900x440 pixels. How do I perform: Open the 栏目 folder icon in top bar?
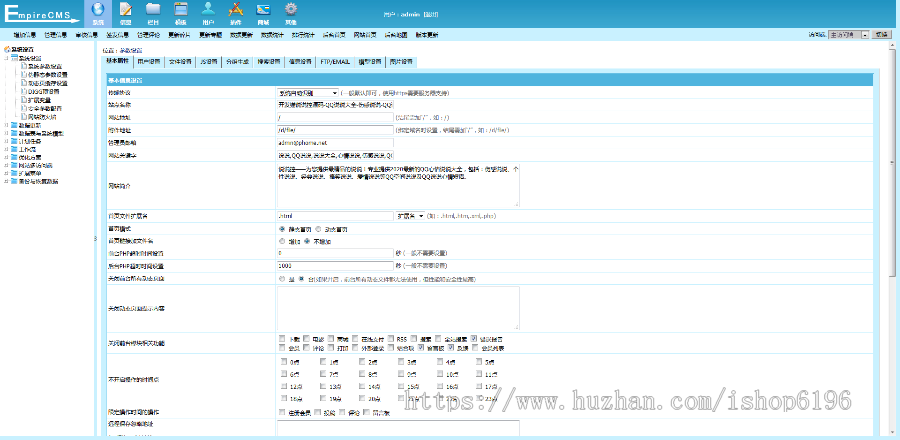click(x=153, y=9)
